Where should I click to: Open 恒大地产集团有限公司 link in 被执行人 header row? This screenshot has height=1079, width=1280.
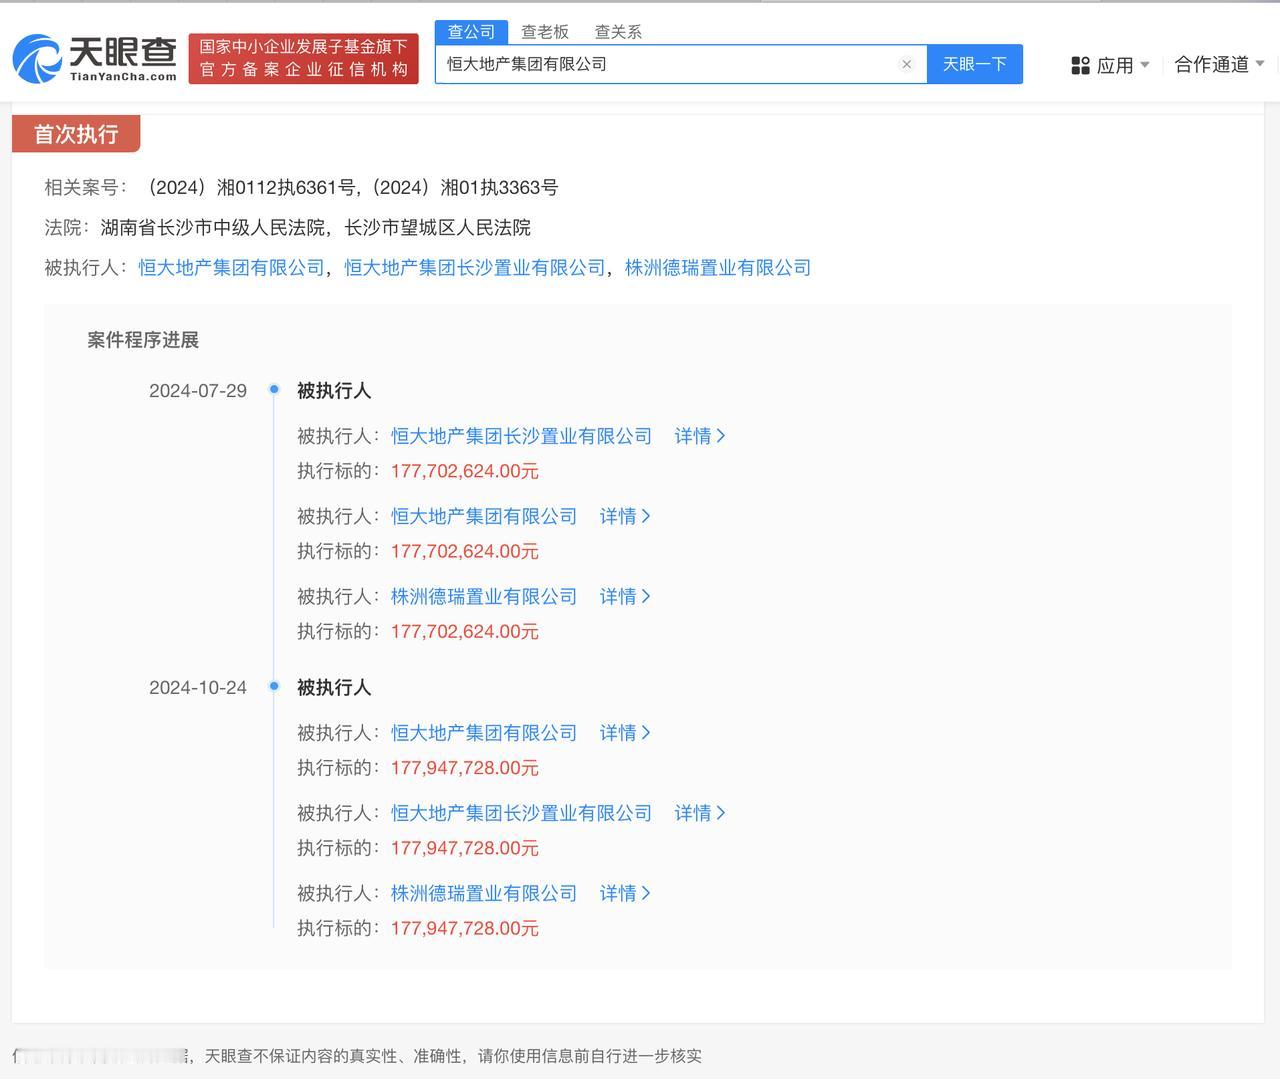pyautogui.click(x=232, y=268)
